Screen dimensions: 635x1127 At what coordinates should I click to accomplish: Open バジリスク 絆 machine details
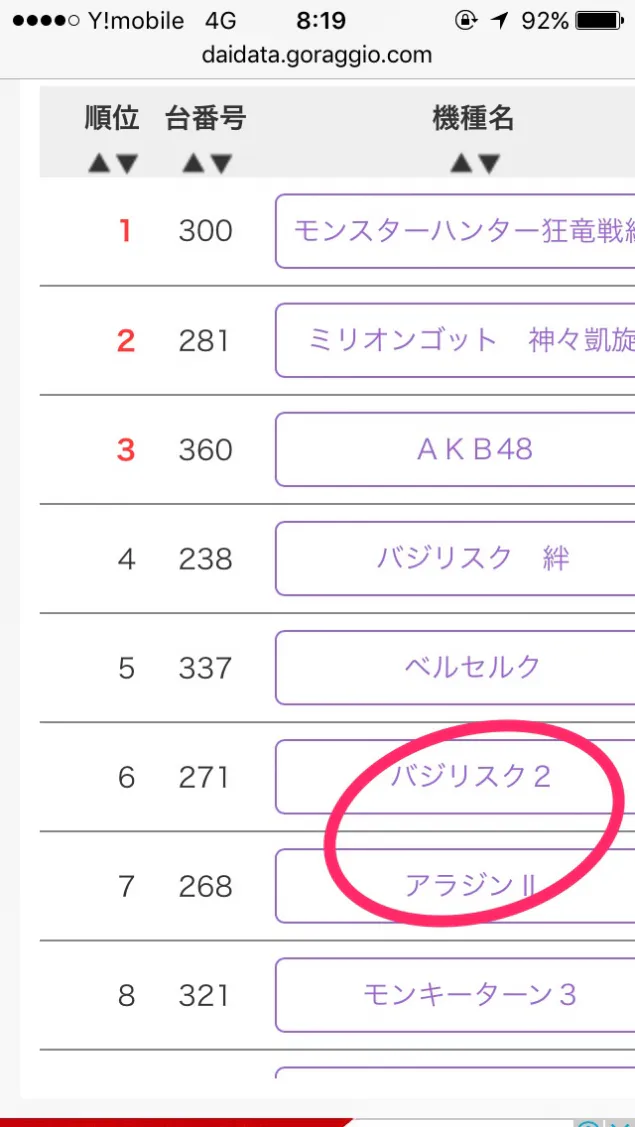pyautogui.click(x=455, y=558)
